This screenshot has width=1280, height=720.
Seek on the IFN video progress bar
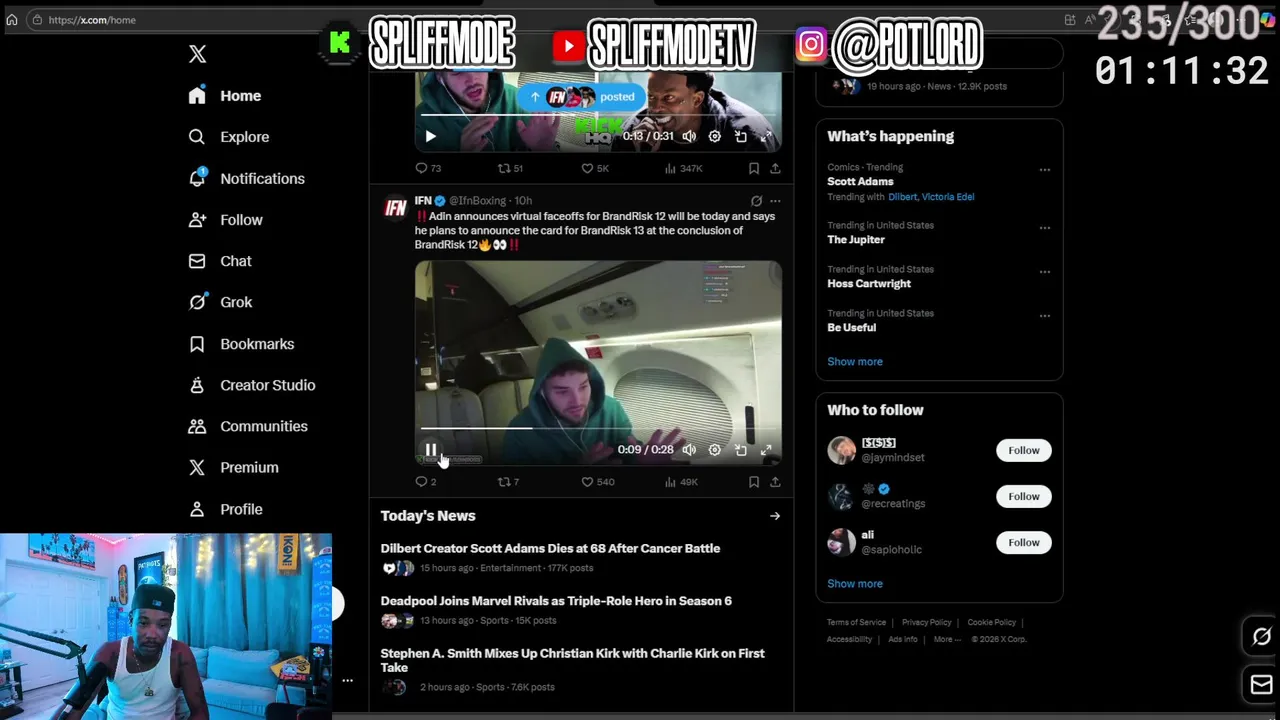click(598, 428)
